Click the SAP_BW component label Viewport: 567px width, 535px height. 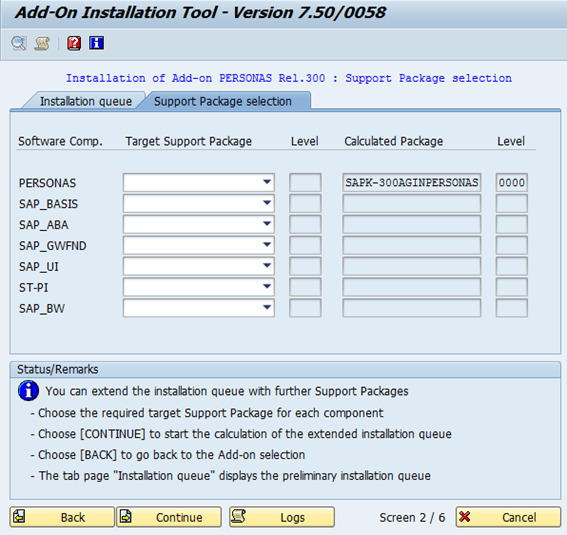click(x=42, y=309)
